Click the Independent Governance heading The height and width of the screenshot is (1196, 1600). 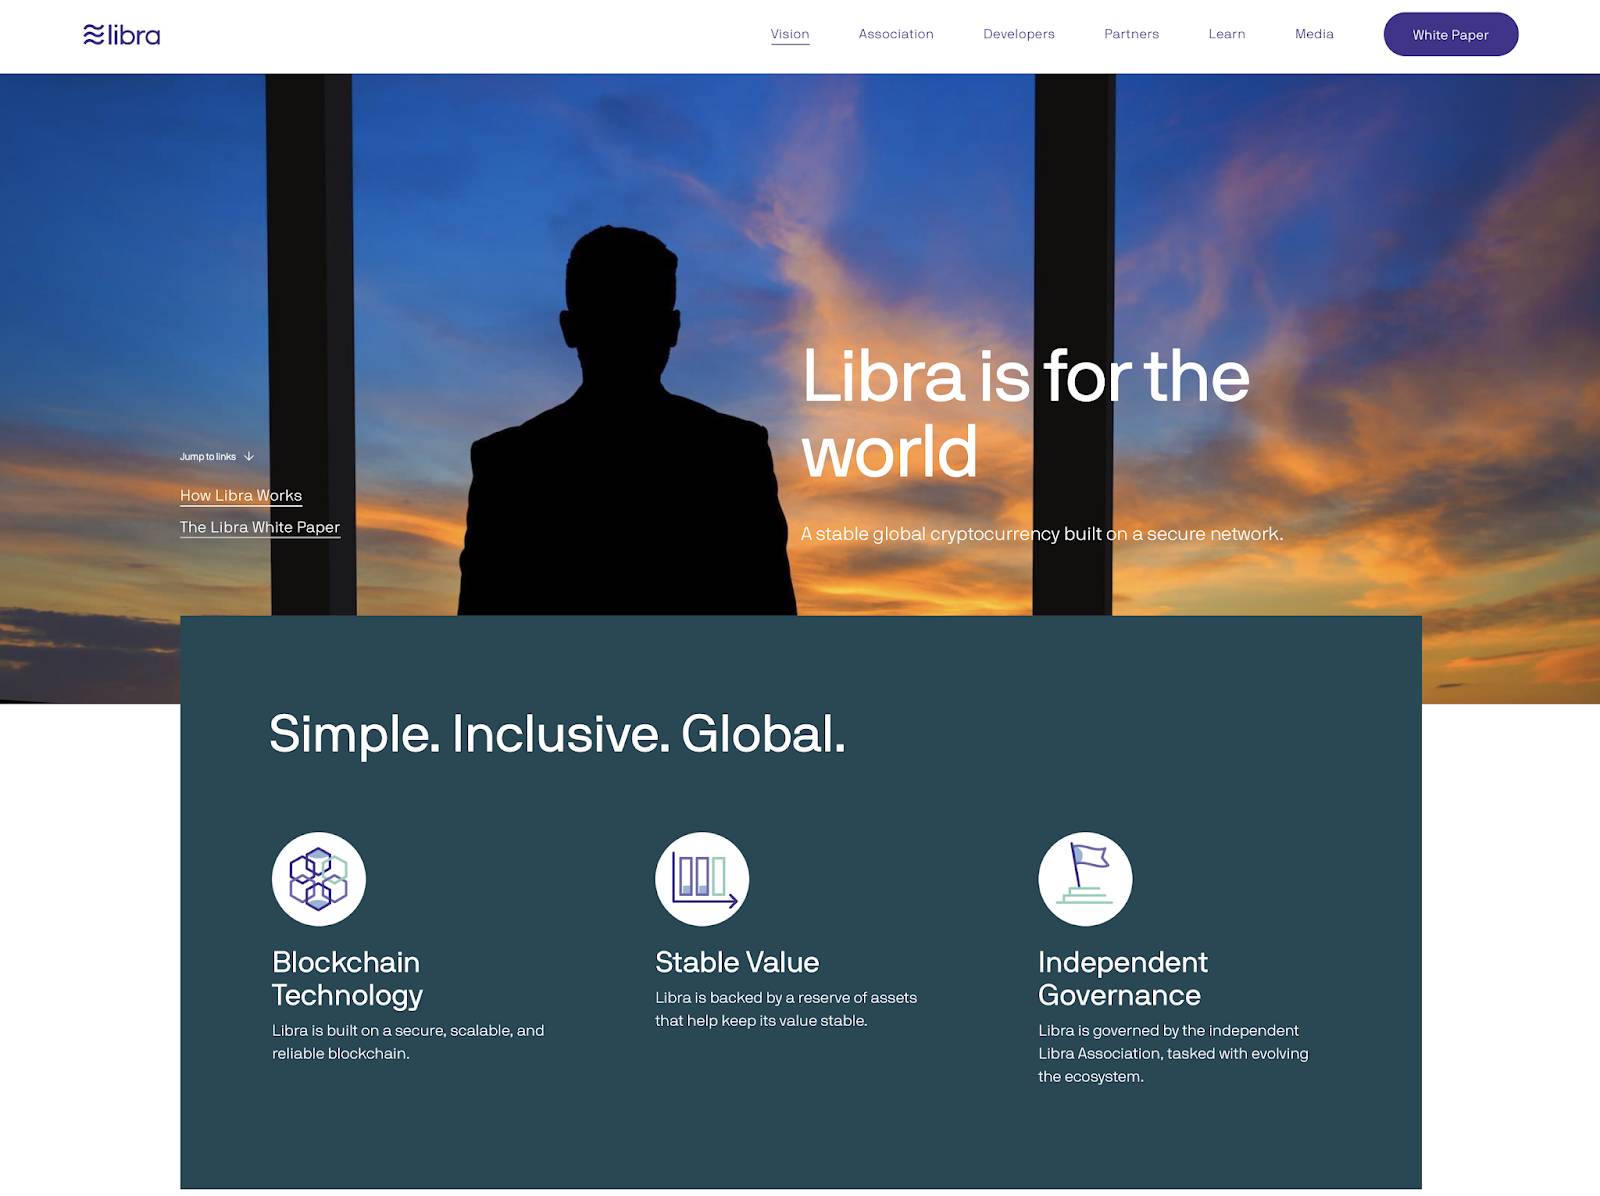pos(1123,978)
